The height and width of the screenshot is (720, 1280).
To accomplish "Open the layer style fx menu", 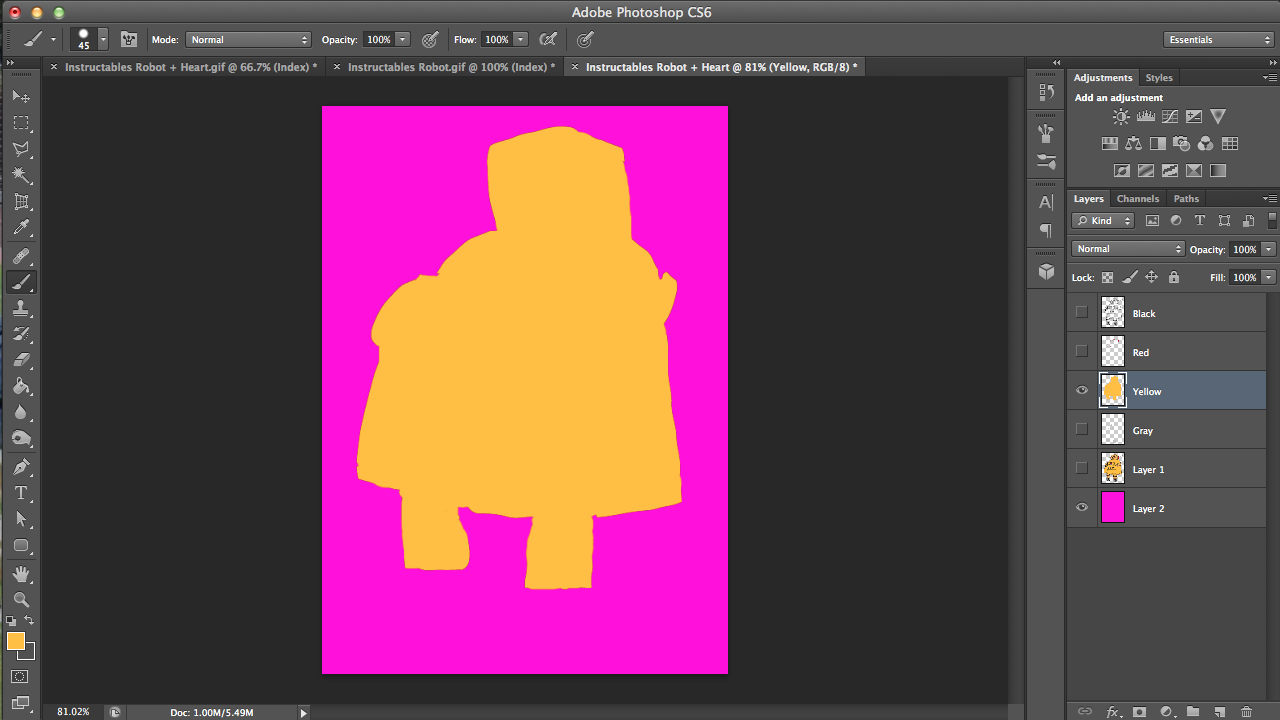I will [x=1112, y=712].
